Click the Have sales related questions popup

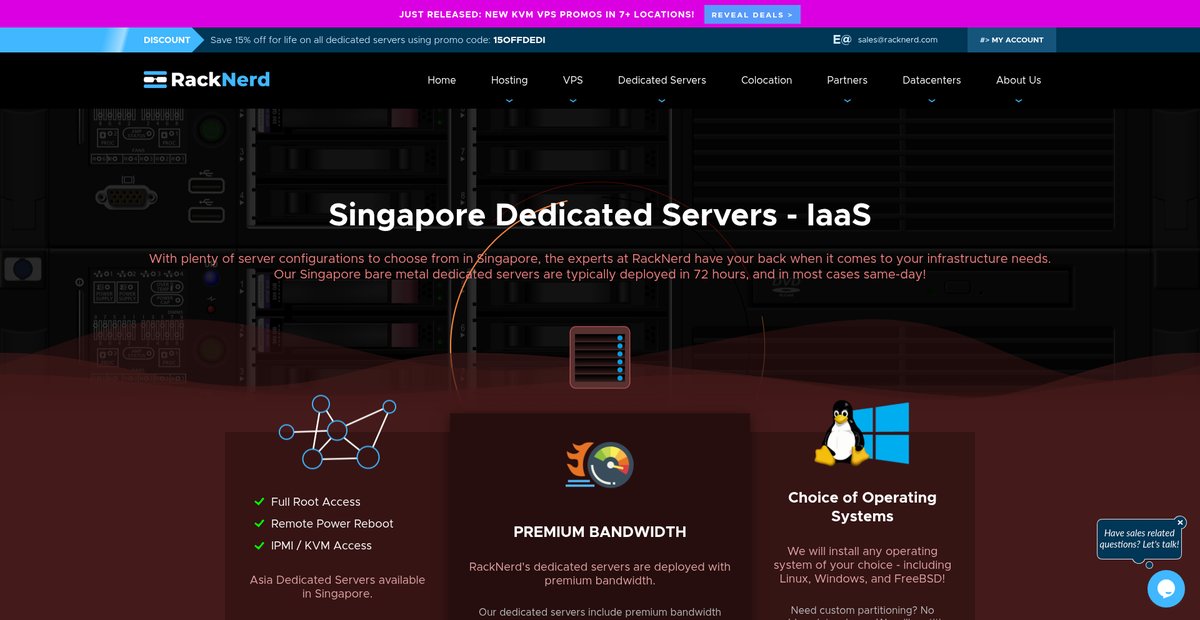click(x=1140, y=539)
